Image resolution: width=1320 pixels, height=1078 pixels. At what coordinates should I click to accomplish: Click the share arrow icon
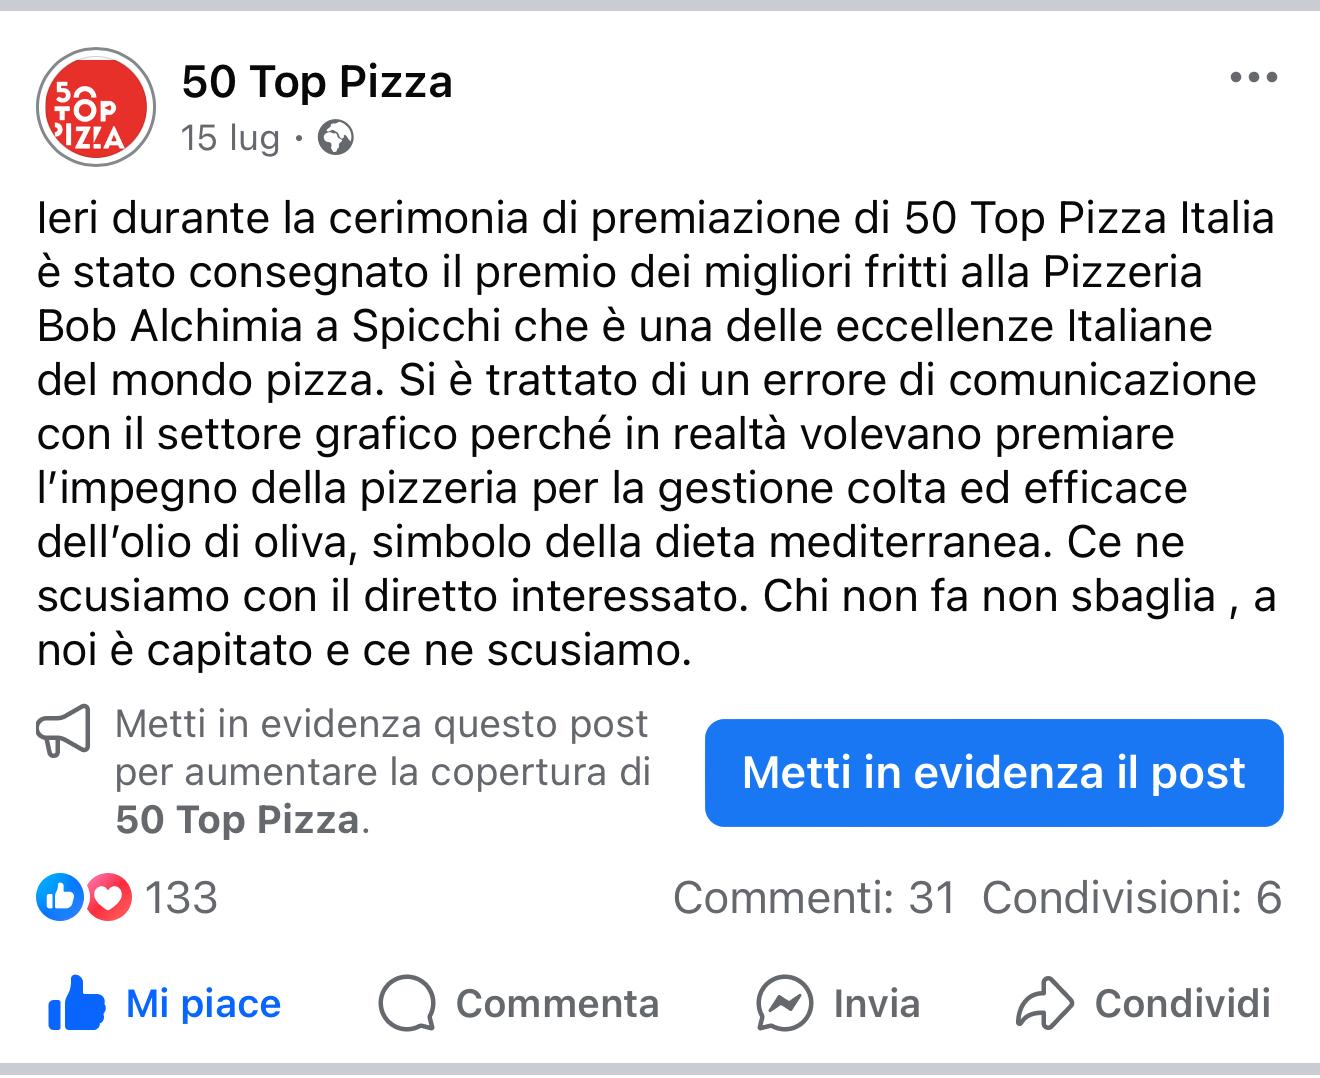(1044, 1004)
